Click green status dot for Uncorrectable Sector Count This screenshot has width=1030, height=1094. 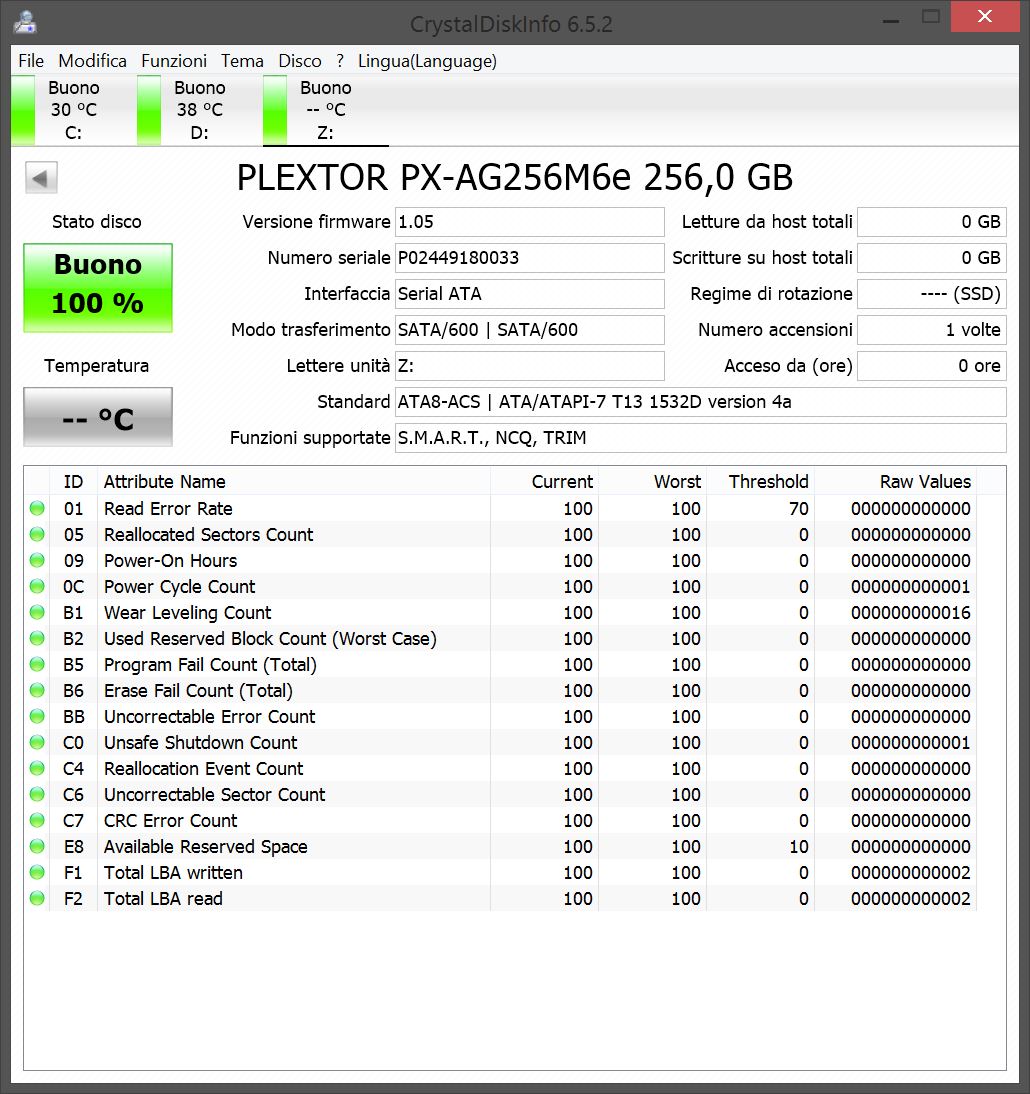point(37,795)
